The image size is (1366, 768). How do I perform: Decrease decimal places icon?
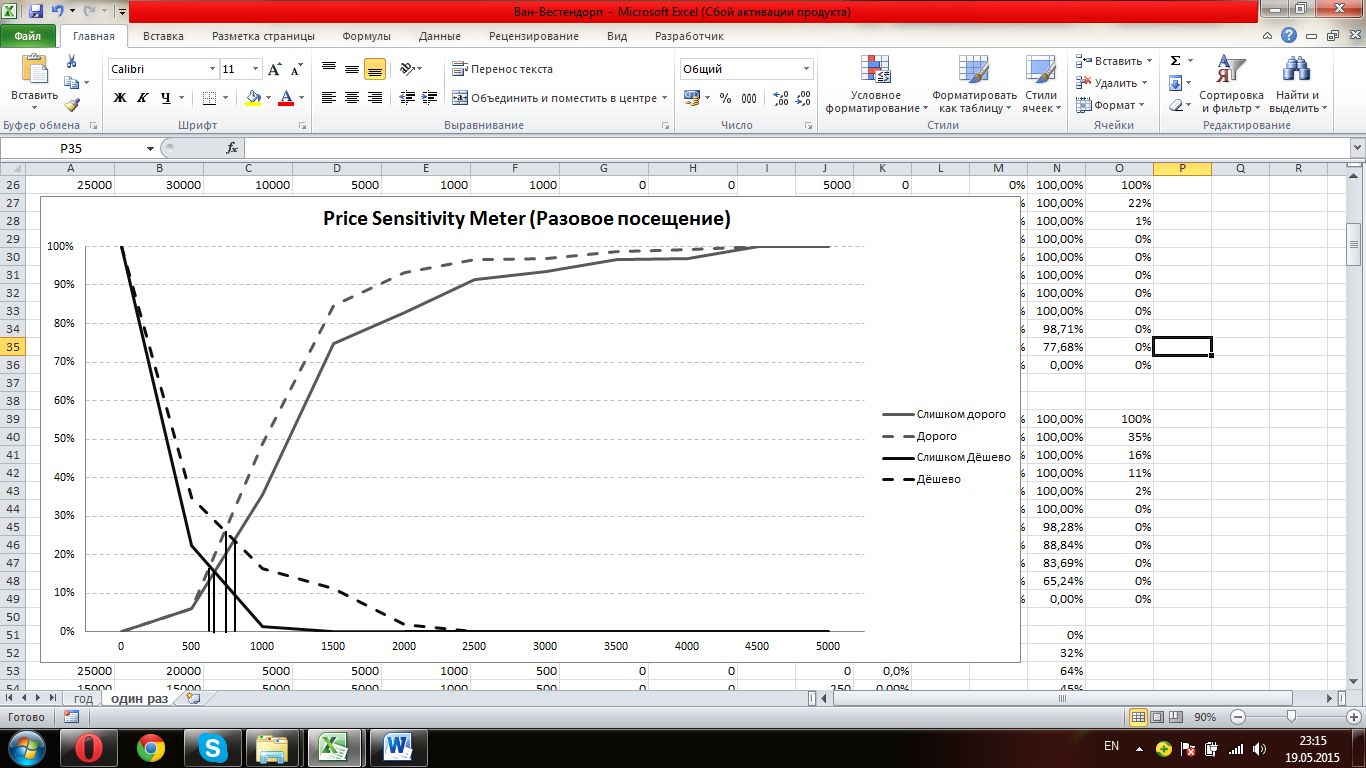point(805,98)
